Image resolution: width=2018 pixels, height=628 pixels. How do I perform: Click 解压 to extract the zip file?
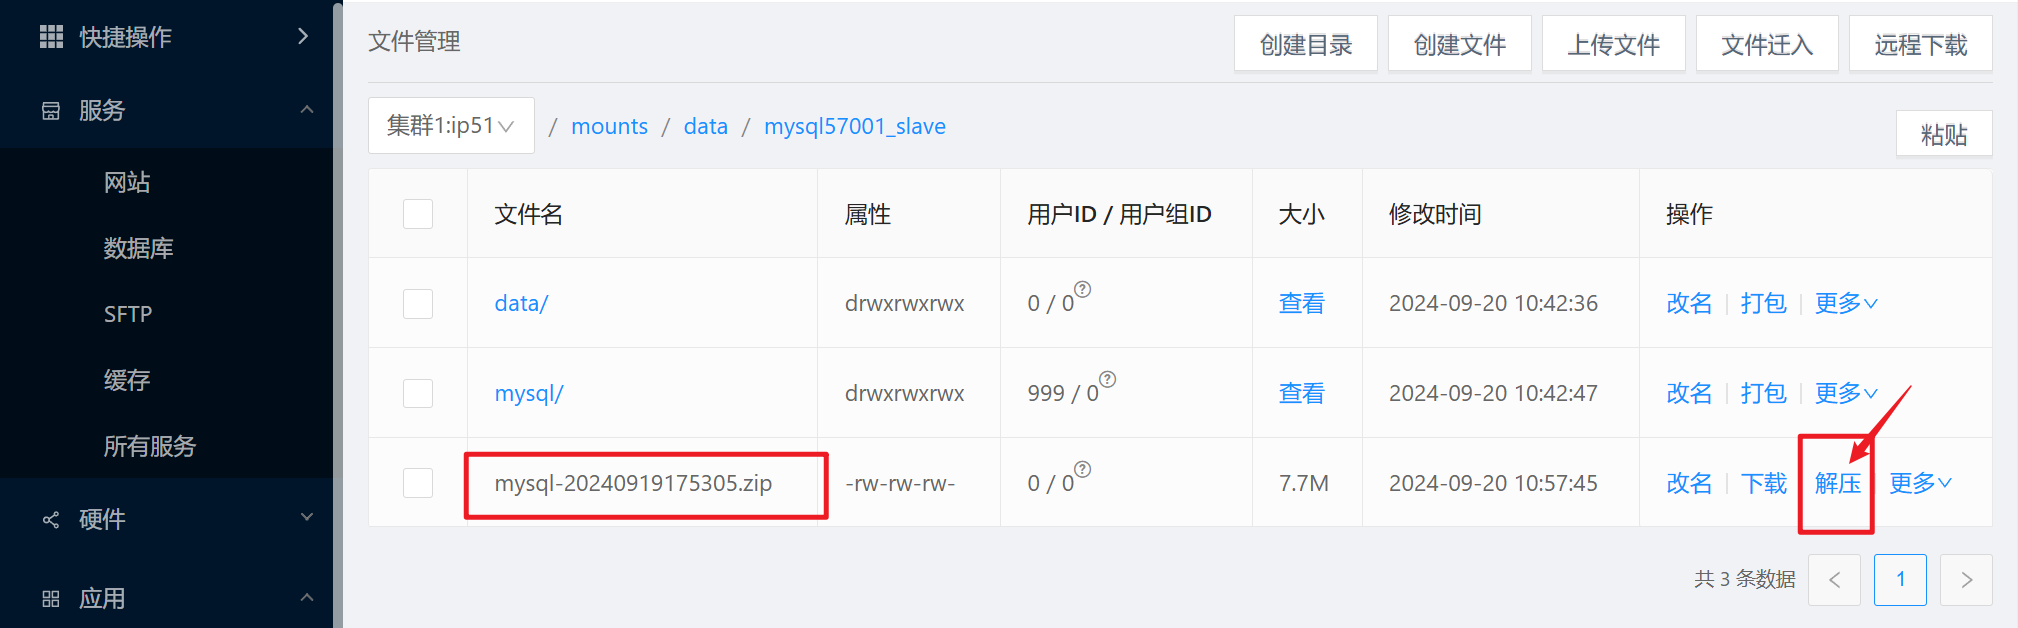(1837, 483)
